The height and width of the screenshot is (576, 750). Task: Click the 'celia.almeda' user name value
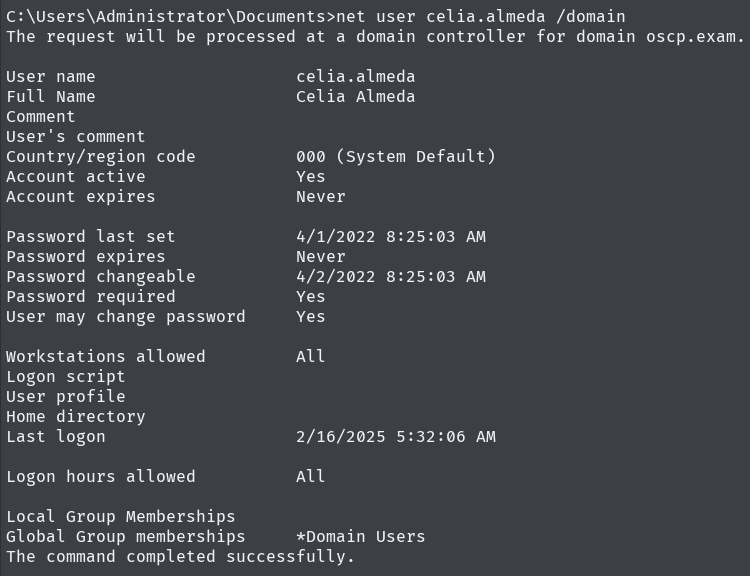coord(355,76)
